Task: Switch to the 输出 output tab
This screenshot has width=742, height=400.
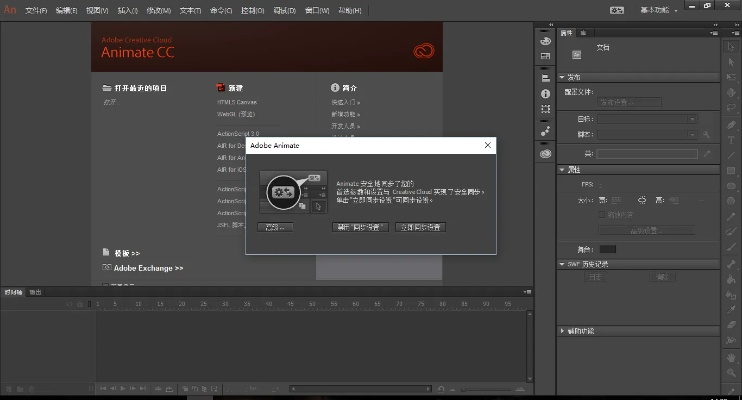Action: [x=35, y=292]
